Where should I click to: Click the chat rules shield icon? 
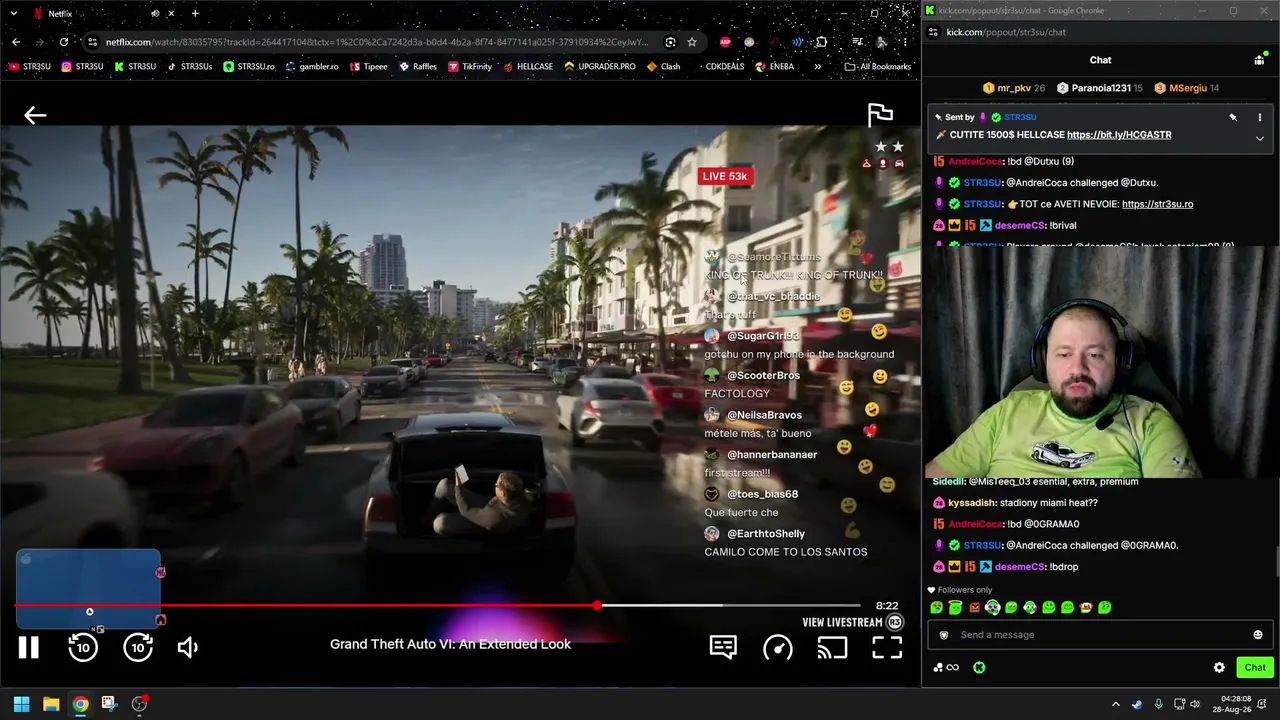click(943, 635)
